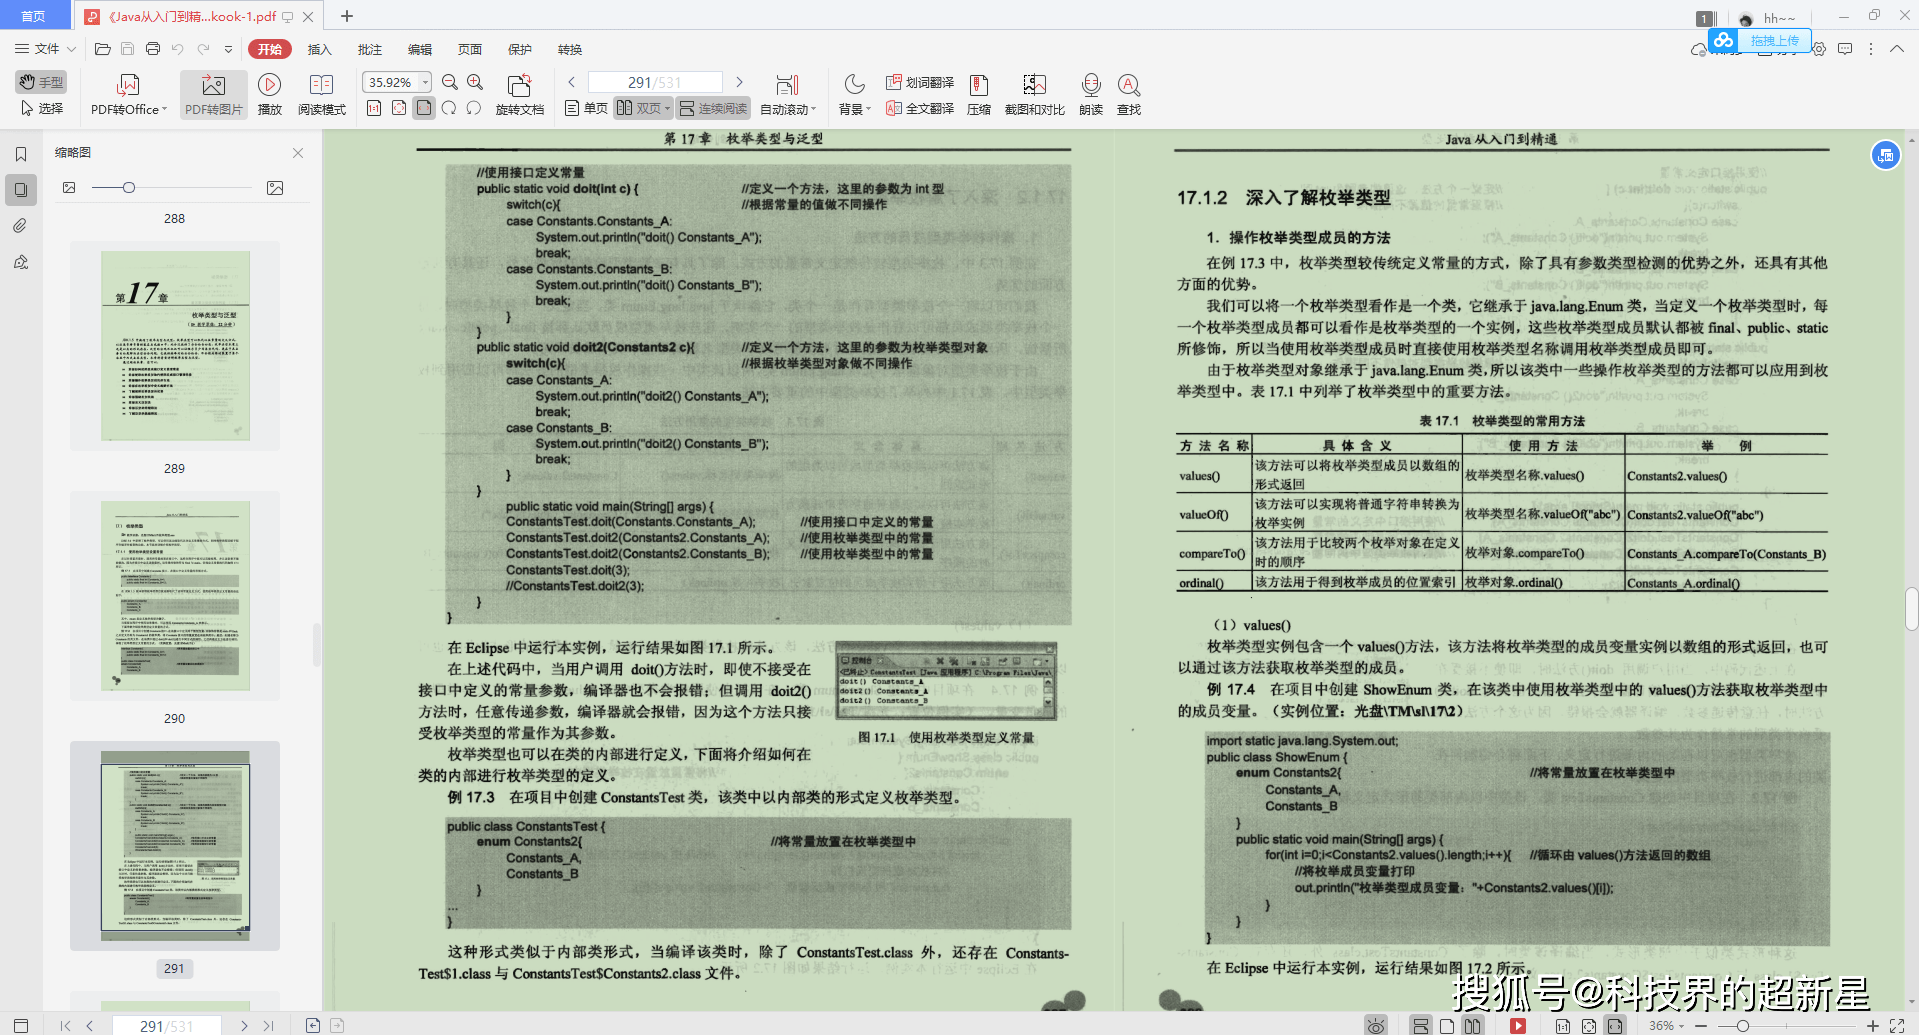The image size is (1919, 1035).
Task: Open 查找 search tool
Action: tap(1129, 95)
